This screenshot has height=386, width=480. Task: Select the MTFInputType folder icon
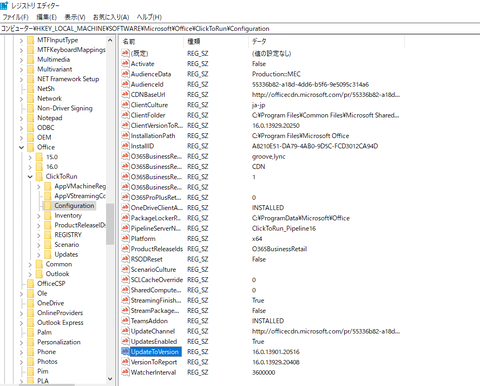[x=31, y=40]
